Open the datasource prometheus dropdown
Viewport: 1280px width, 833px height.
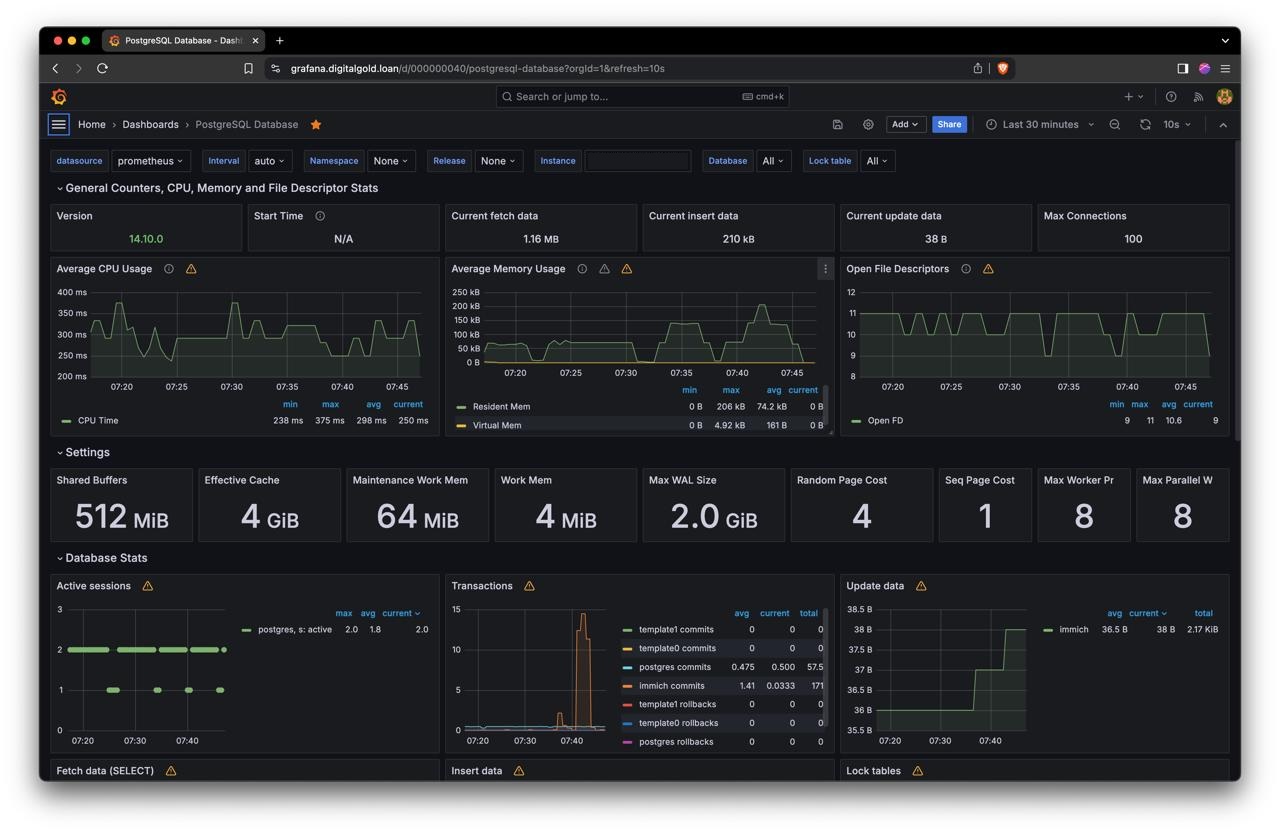(x=151, y=161)
